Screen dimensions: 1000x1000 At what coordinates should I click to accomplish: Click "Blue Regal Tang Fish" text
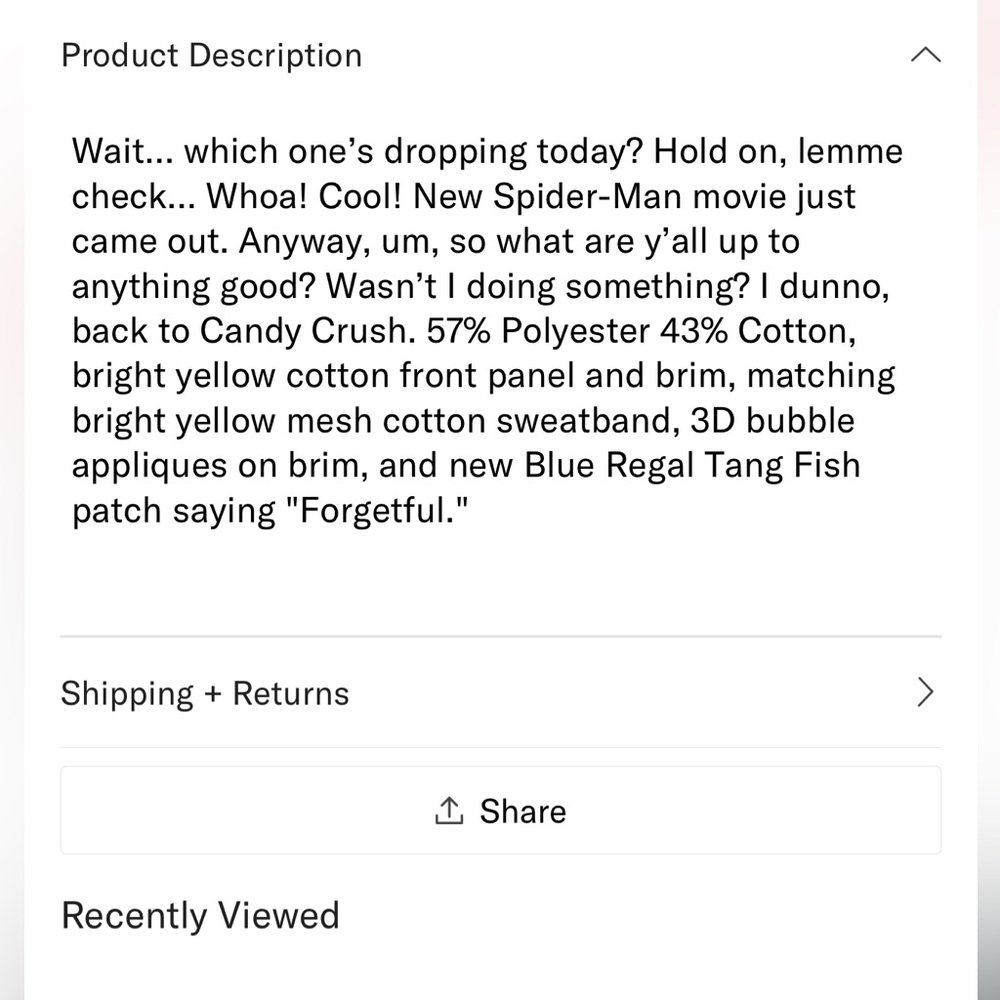(692, 466)
